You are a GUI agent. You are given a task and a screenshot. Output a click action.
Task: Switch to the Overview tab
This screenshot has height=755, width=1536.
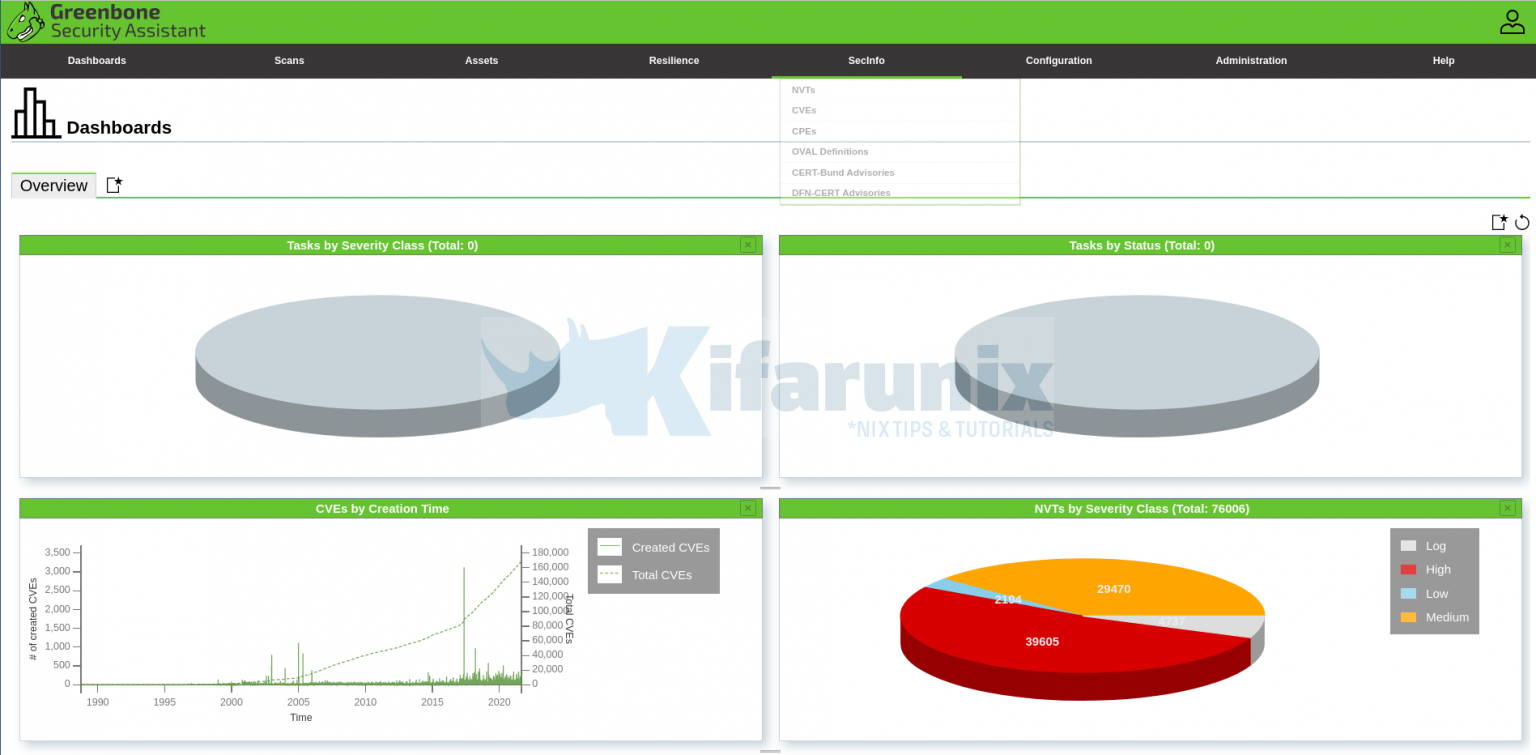coord(52,185)
